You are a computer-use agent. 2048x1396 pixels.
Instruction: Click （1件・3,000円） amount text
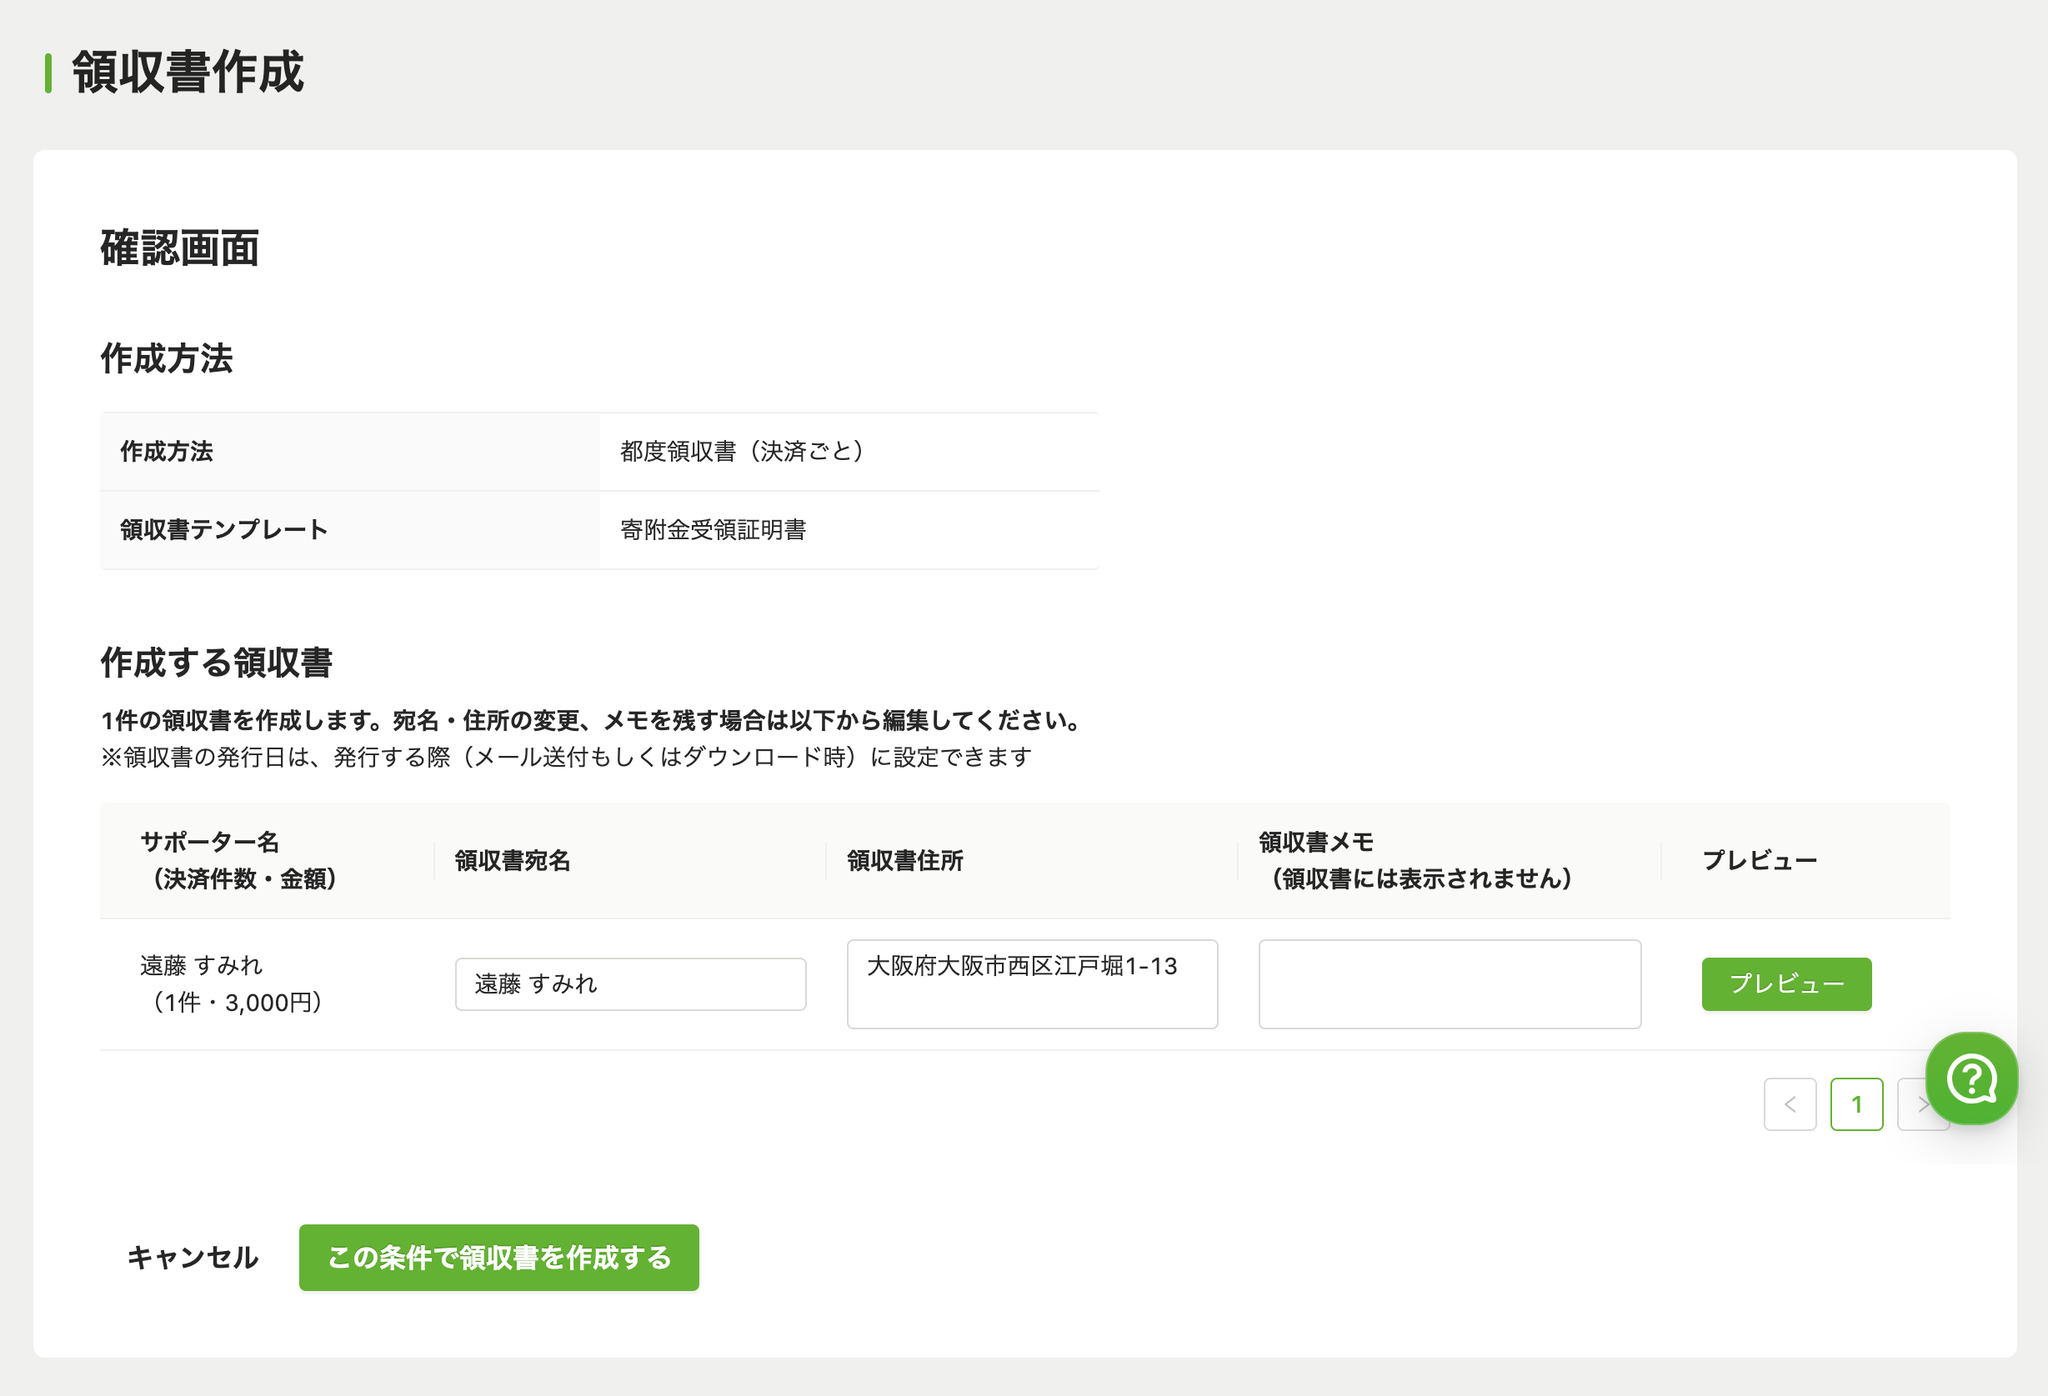237,1002
